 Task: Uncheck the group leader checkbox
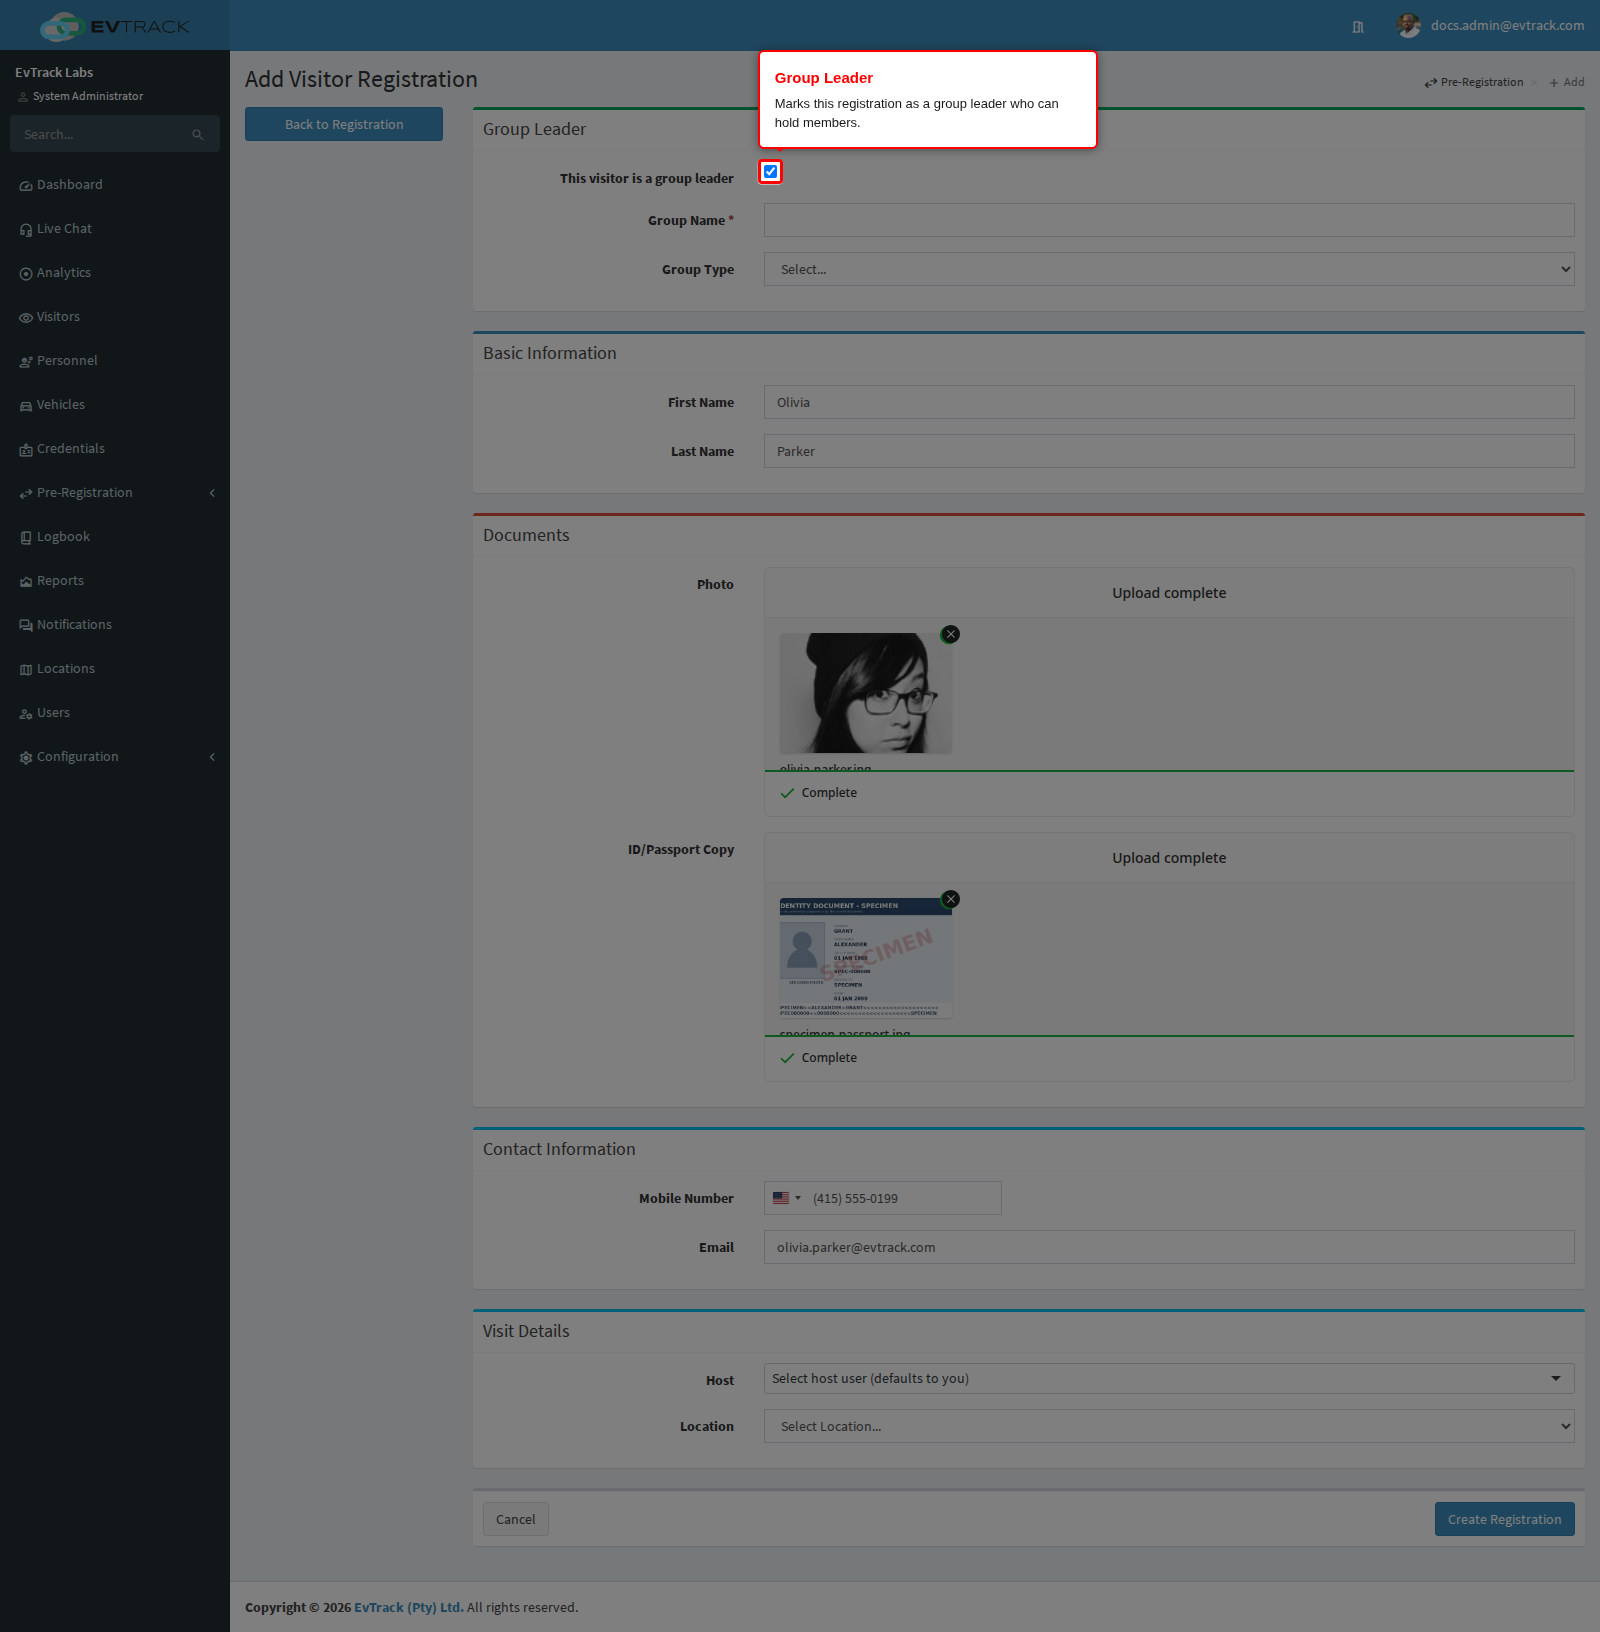point(770,172)
